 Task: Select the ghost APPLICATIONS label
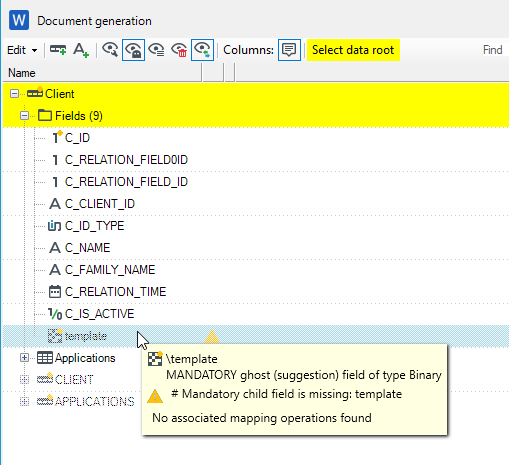point(95,402)
